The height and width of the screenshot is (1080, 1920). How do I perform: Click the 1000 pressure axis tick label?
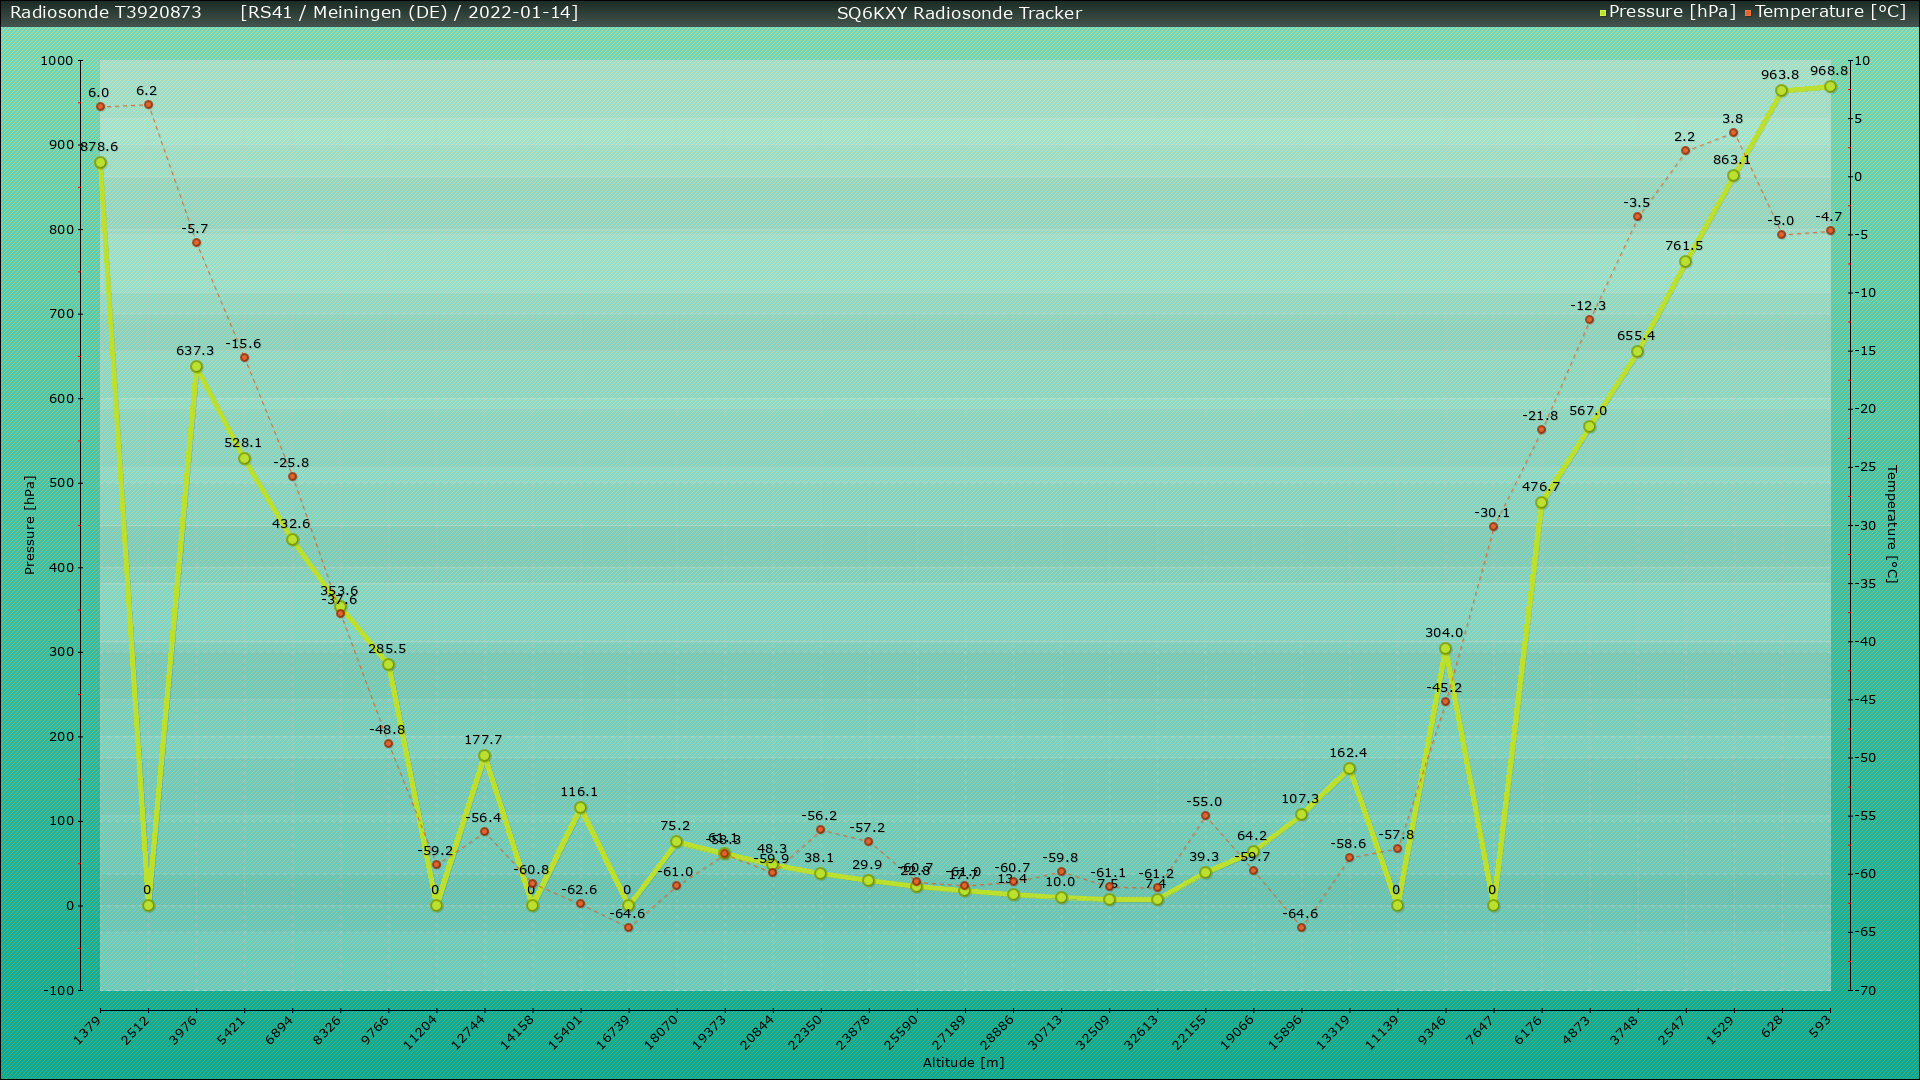pyautogui.click(x=56, y=61)
